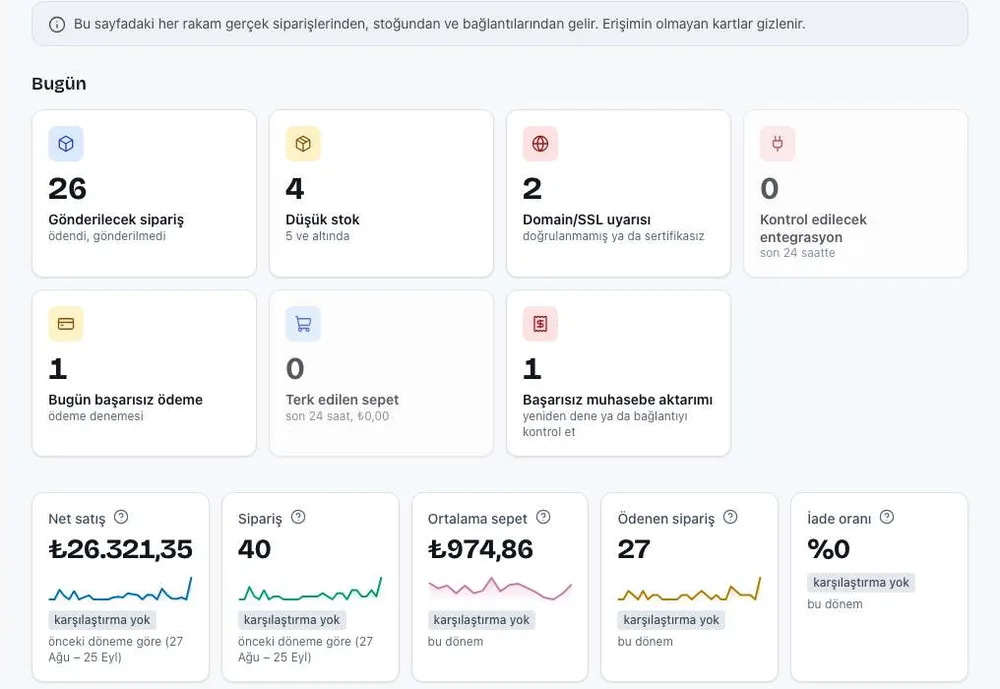Click the value %0 under İade oranı
1000x689 pixels.
[x=828, y=549]
